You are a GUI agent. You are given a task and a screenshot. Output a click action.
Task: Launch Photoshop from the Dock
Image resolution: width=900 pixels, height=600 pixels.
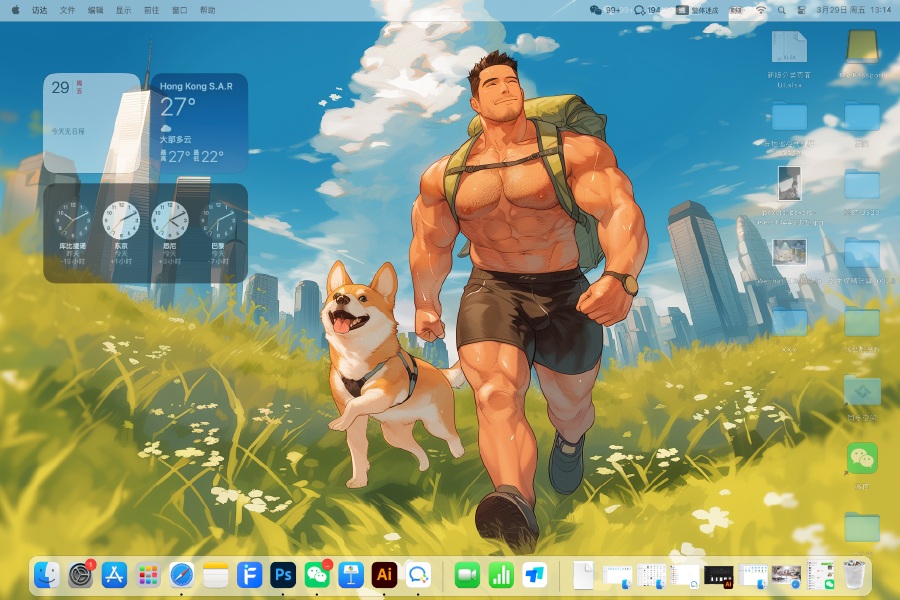click(283, 575)
